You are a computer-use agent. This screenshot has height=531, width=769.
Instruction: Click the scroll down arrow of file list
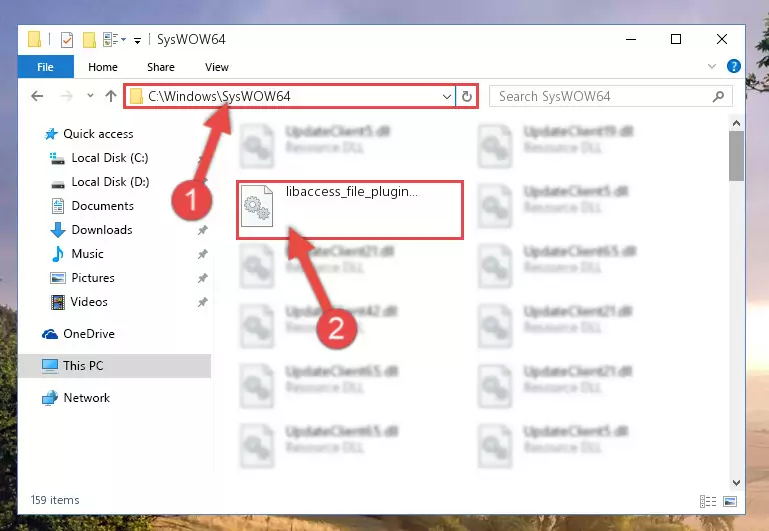point(736,483)
